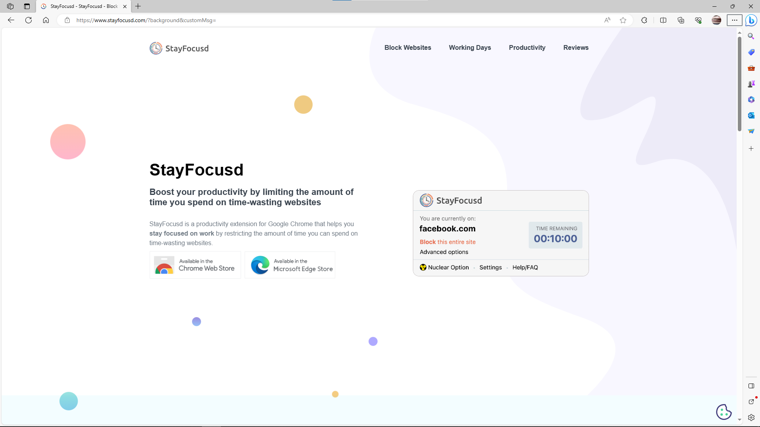This screenshot has height=427, width=760.
Task: Go to the browser home page
Action: [46, 20]
